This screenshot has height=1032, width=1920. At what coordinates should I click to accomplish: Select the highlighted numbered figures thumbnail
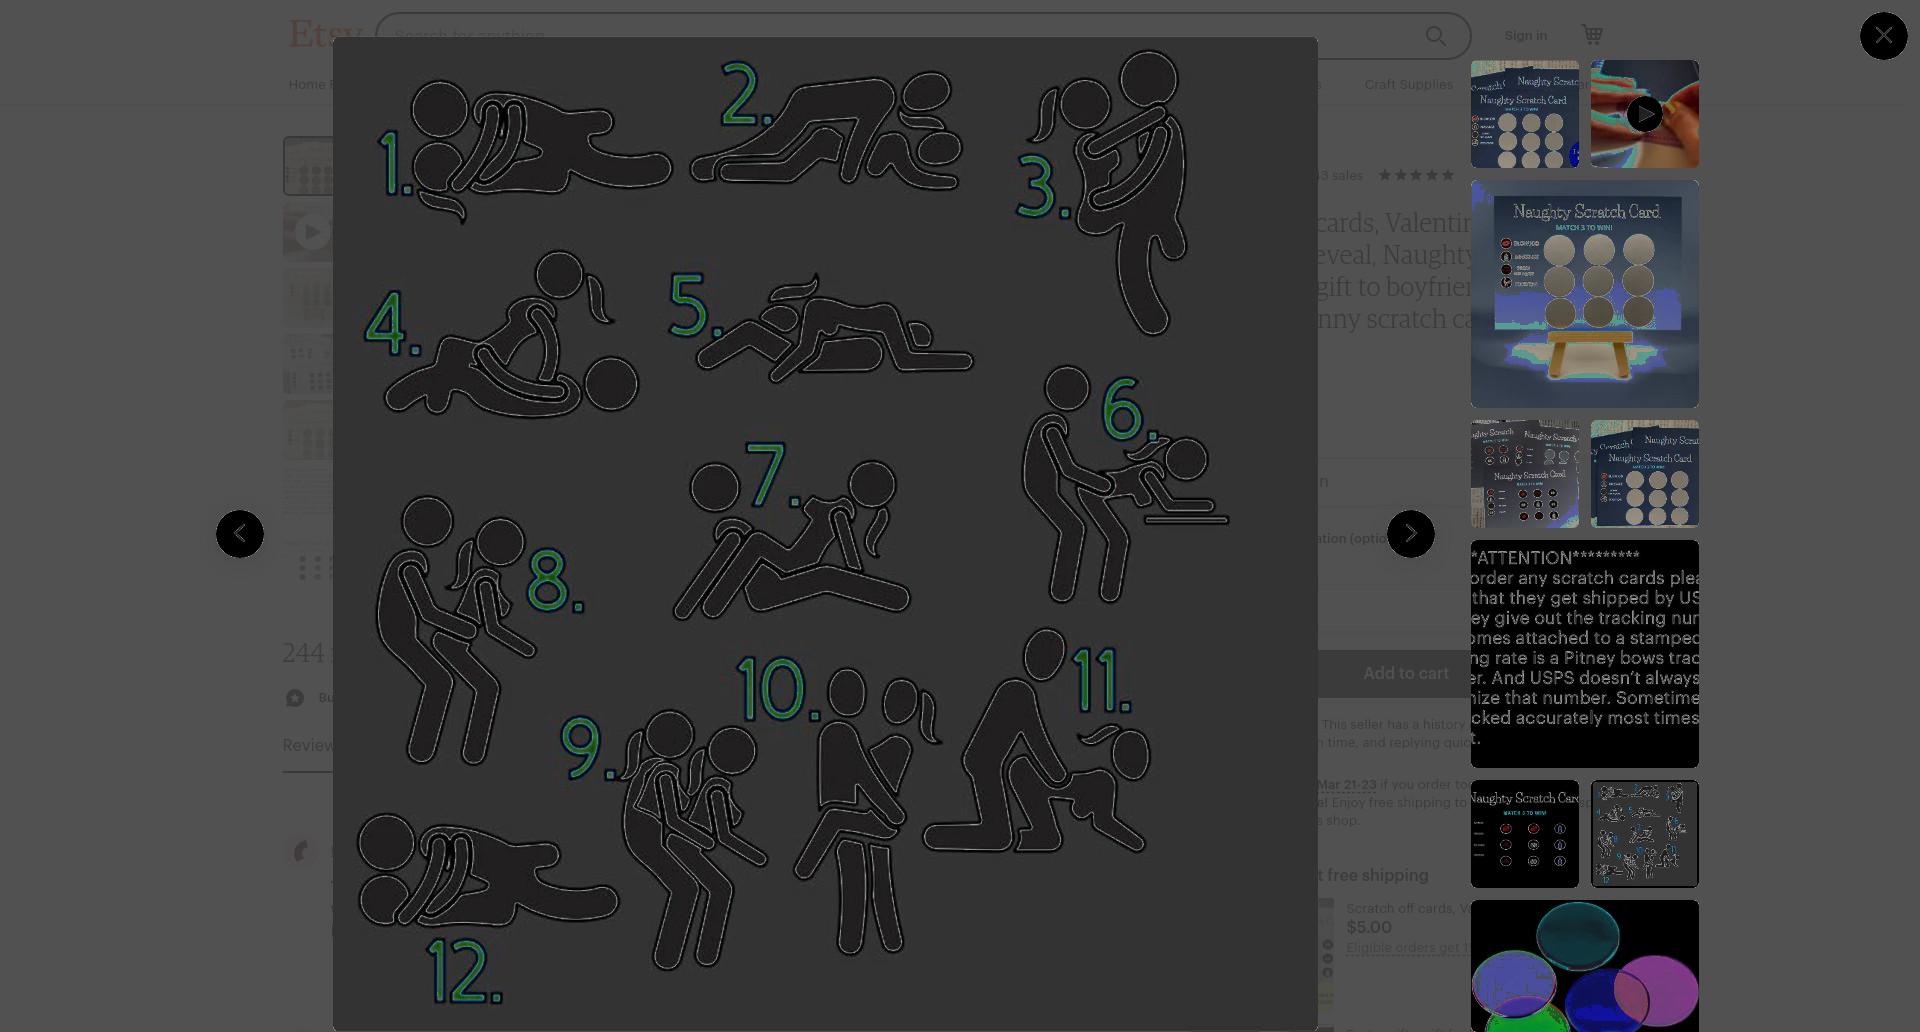point(1644,834)
